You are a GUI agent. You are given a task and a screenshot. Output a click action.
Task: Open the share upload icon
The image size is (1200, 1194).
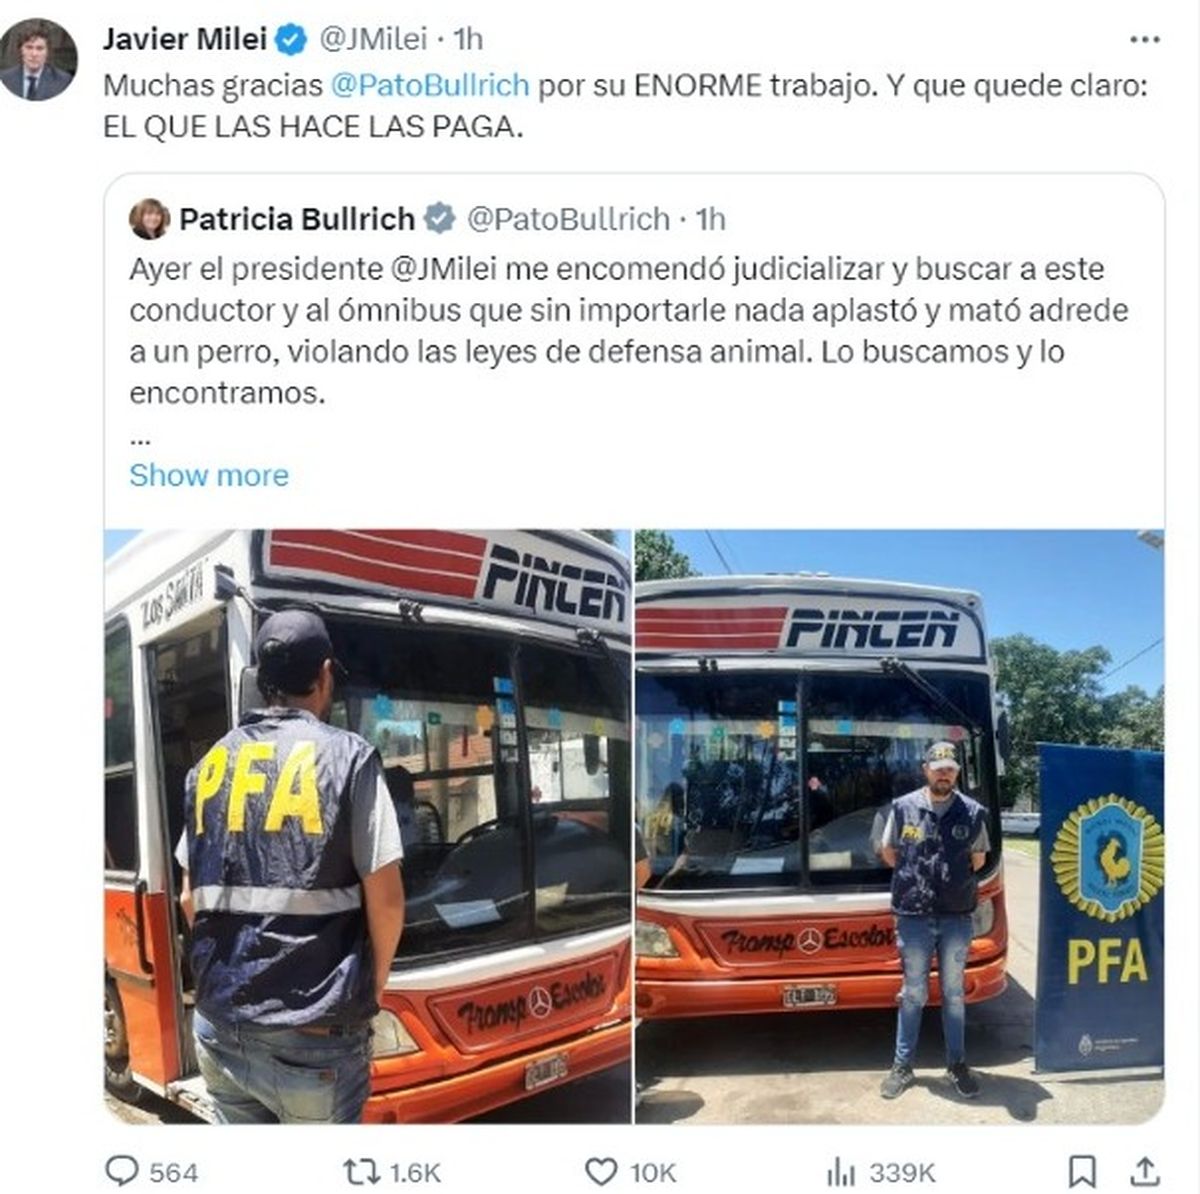[1145, 1171]
